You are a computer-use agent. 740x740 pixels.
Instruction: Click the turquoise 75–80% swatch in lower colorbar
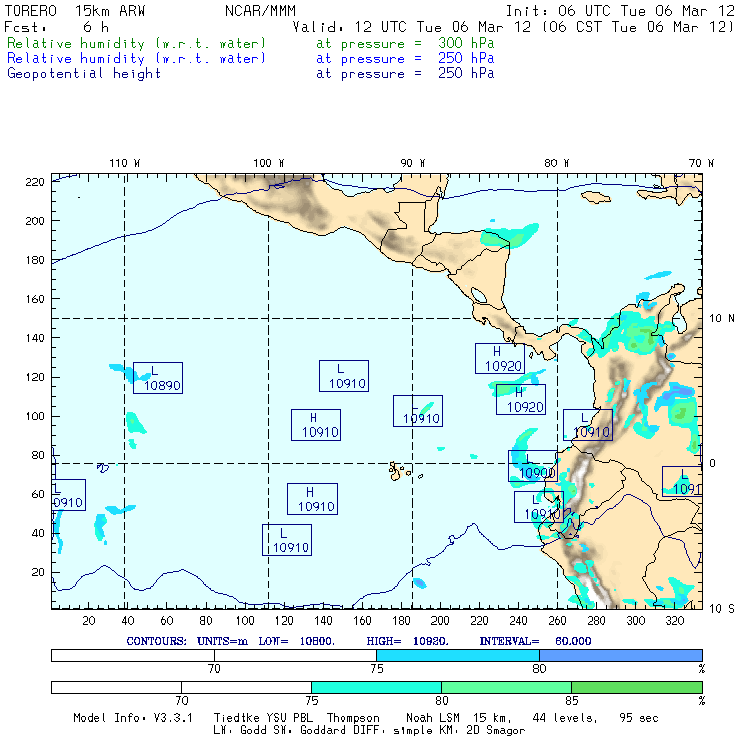(x=376, y=688)
